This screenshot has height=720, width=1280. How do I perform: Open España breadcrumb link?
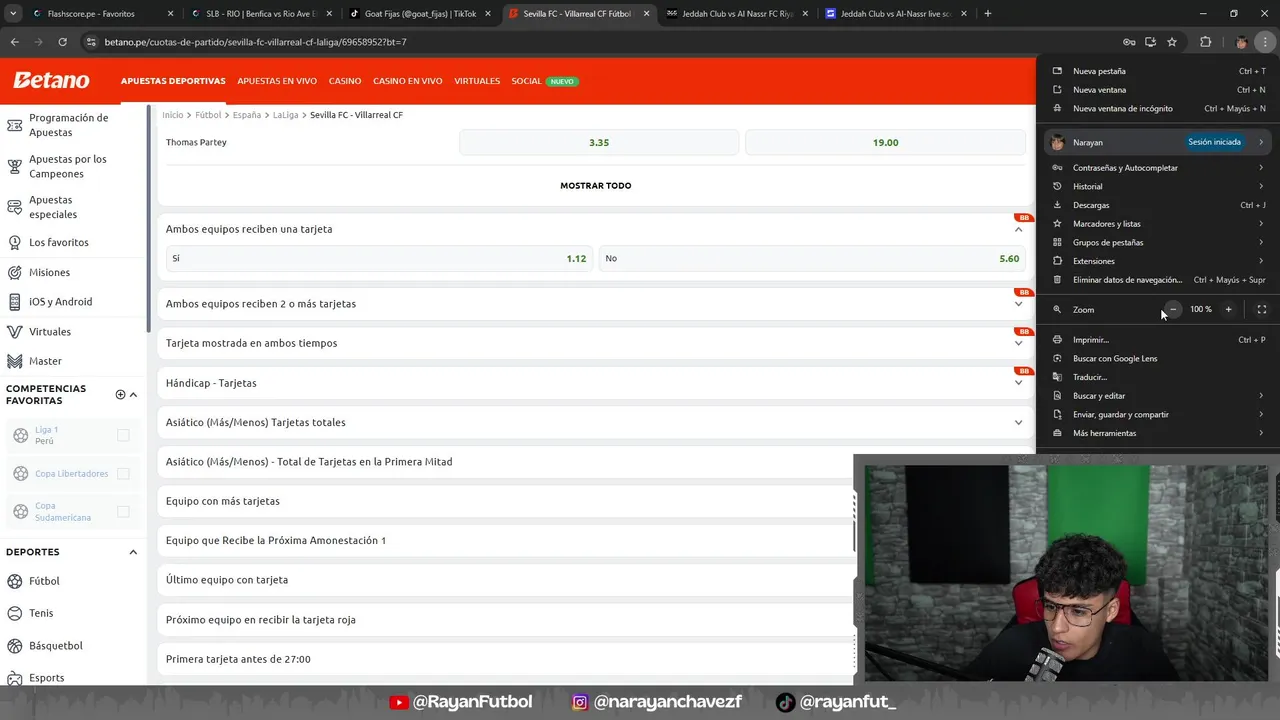247,115
